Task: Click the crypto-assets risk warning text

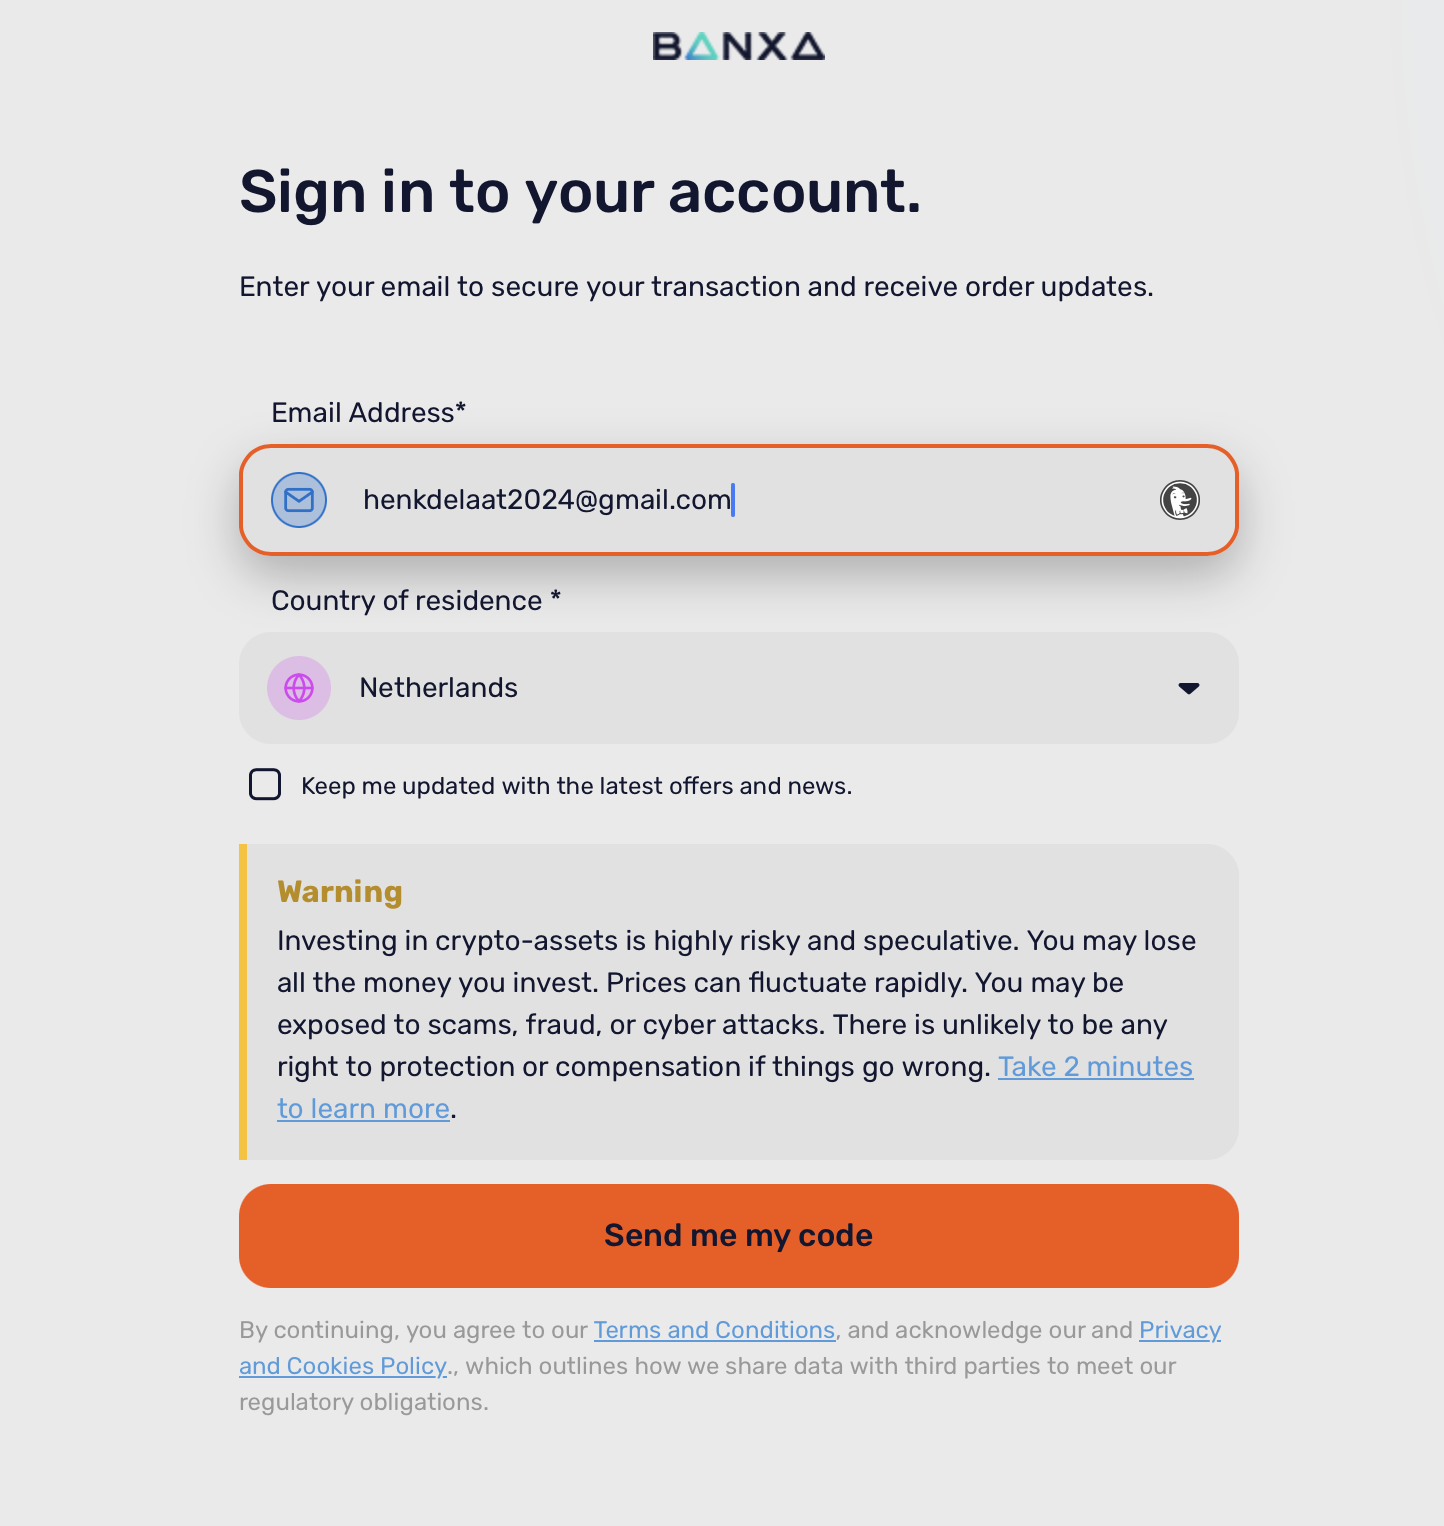Action: coord(737,1024)
